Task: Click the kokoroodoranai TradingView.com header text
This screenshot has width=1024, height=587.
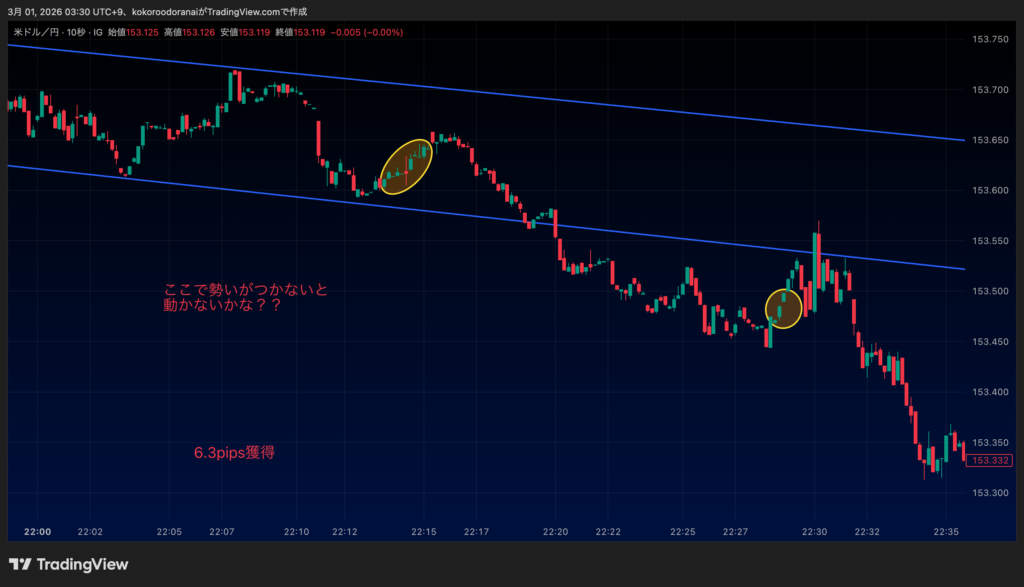Action: 219,11
